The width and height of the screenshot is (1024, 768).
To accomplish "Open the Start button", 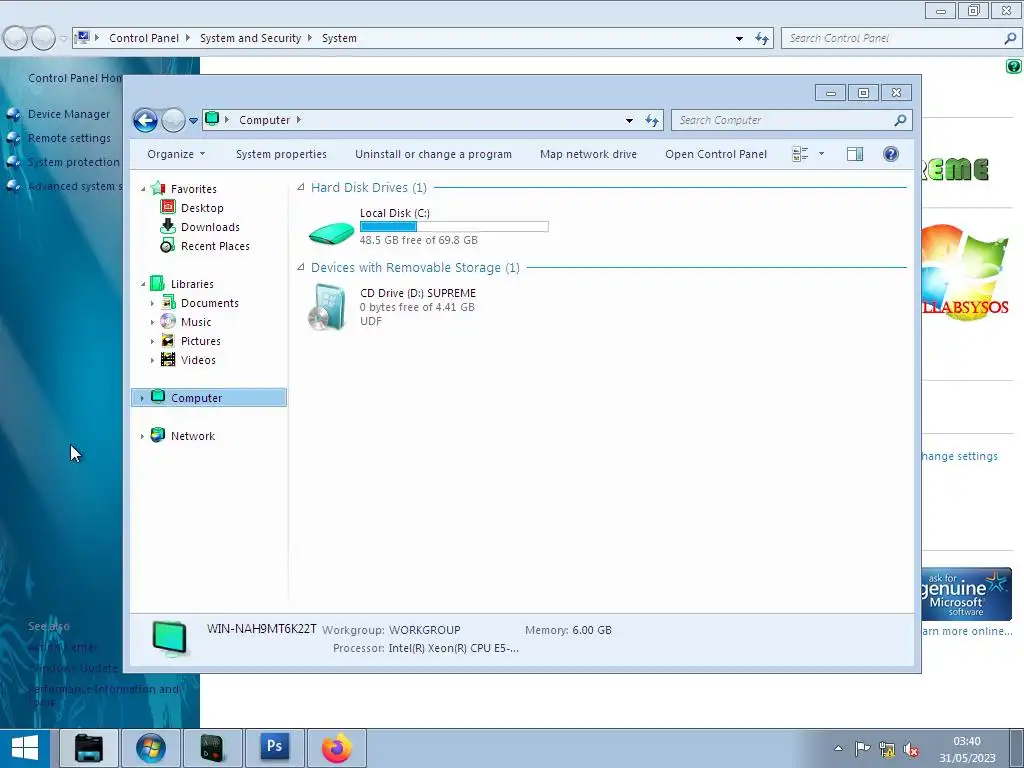I will pos(25,748).
